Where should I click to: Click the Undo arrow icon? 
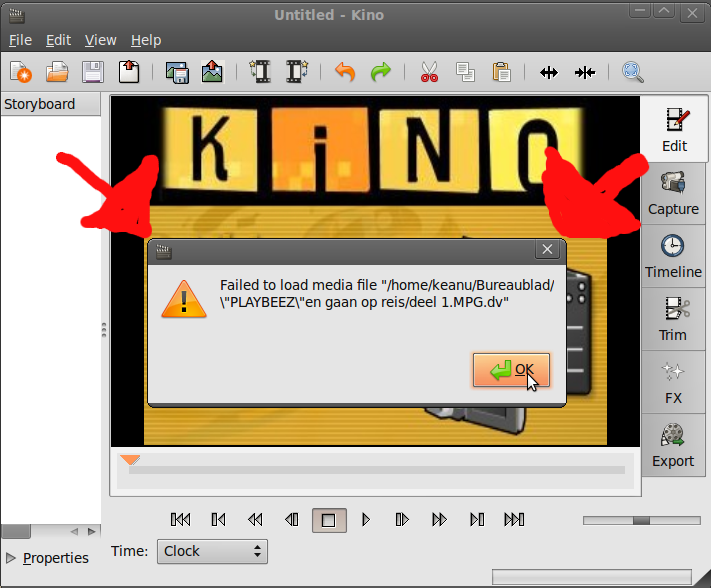point(345,72)
